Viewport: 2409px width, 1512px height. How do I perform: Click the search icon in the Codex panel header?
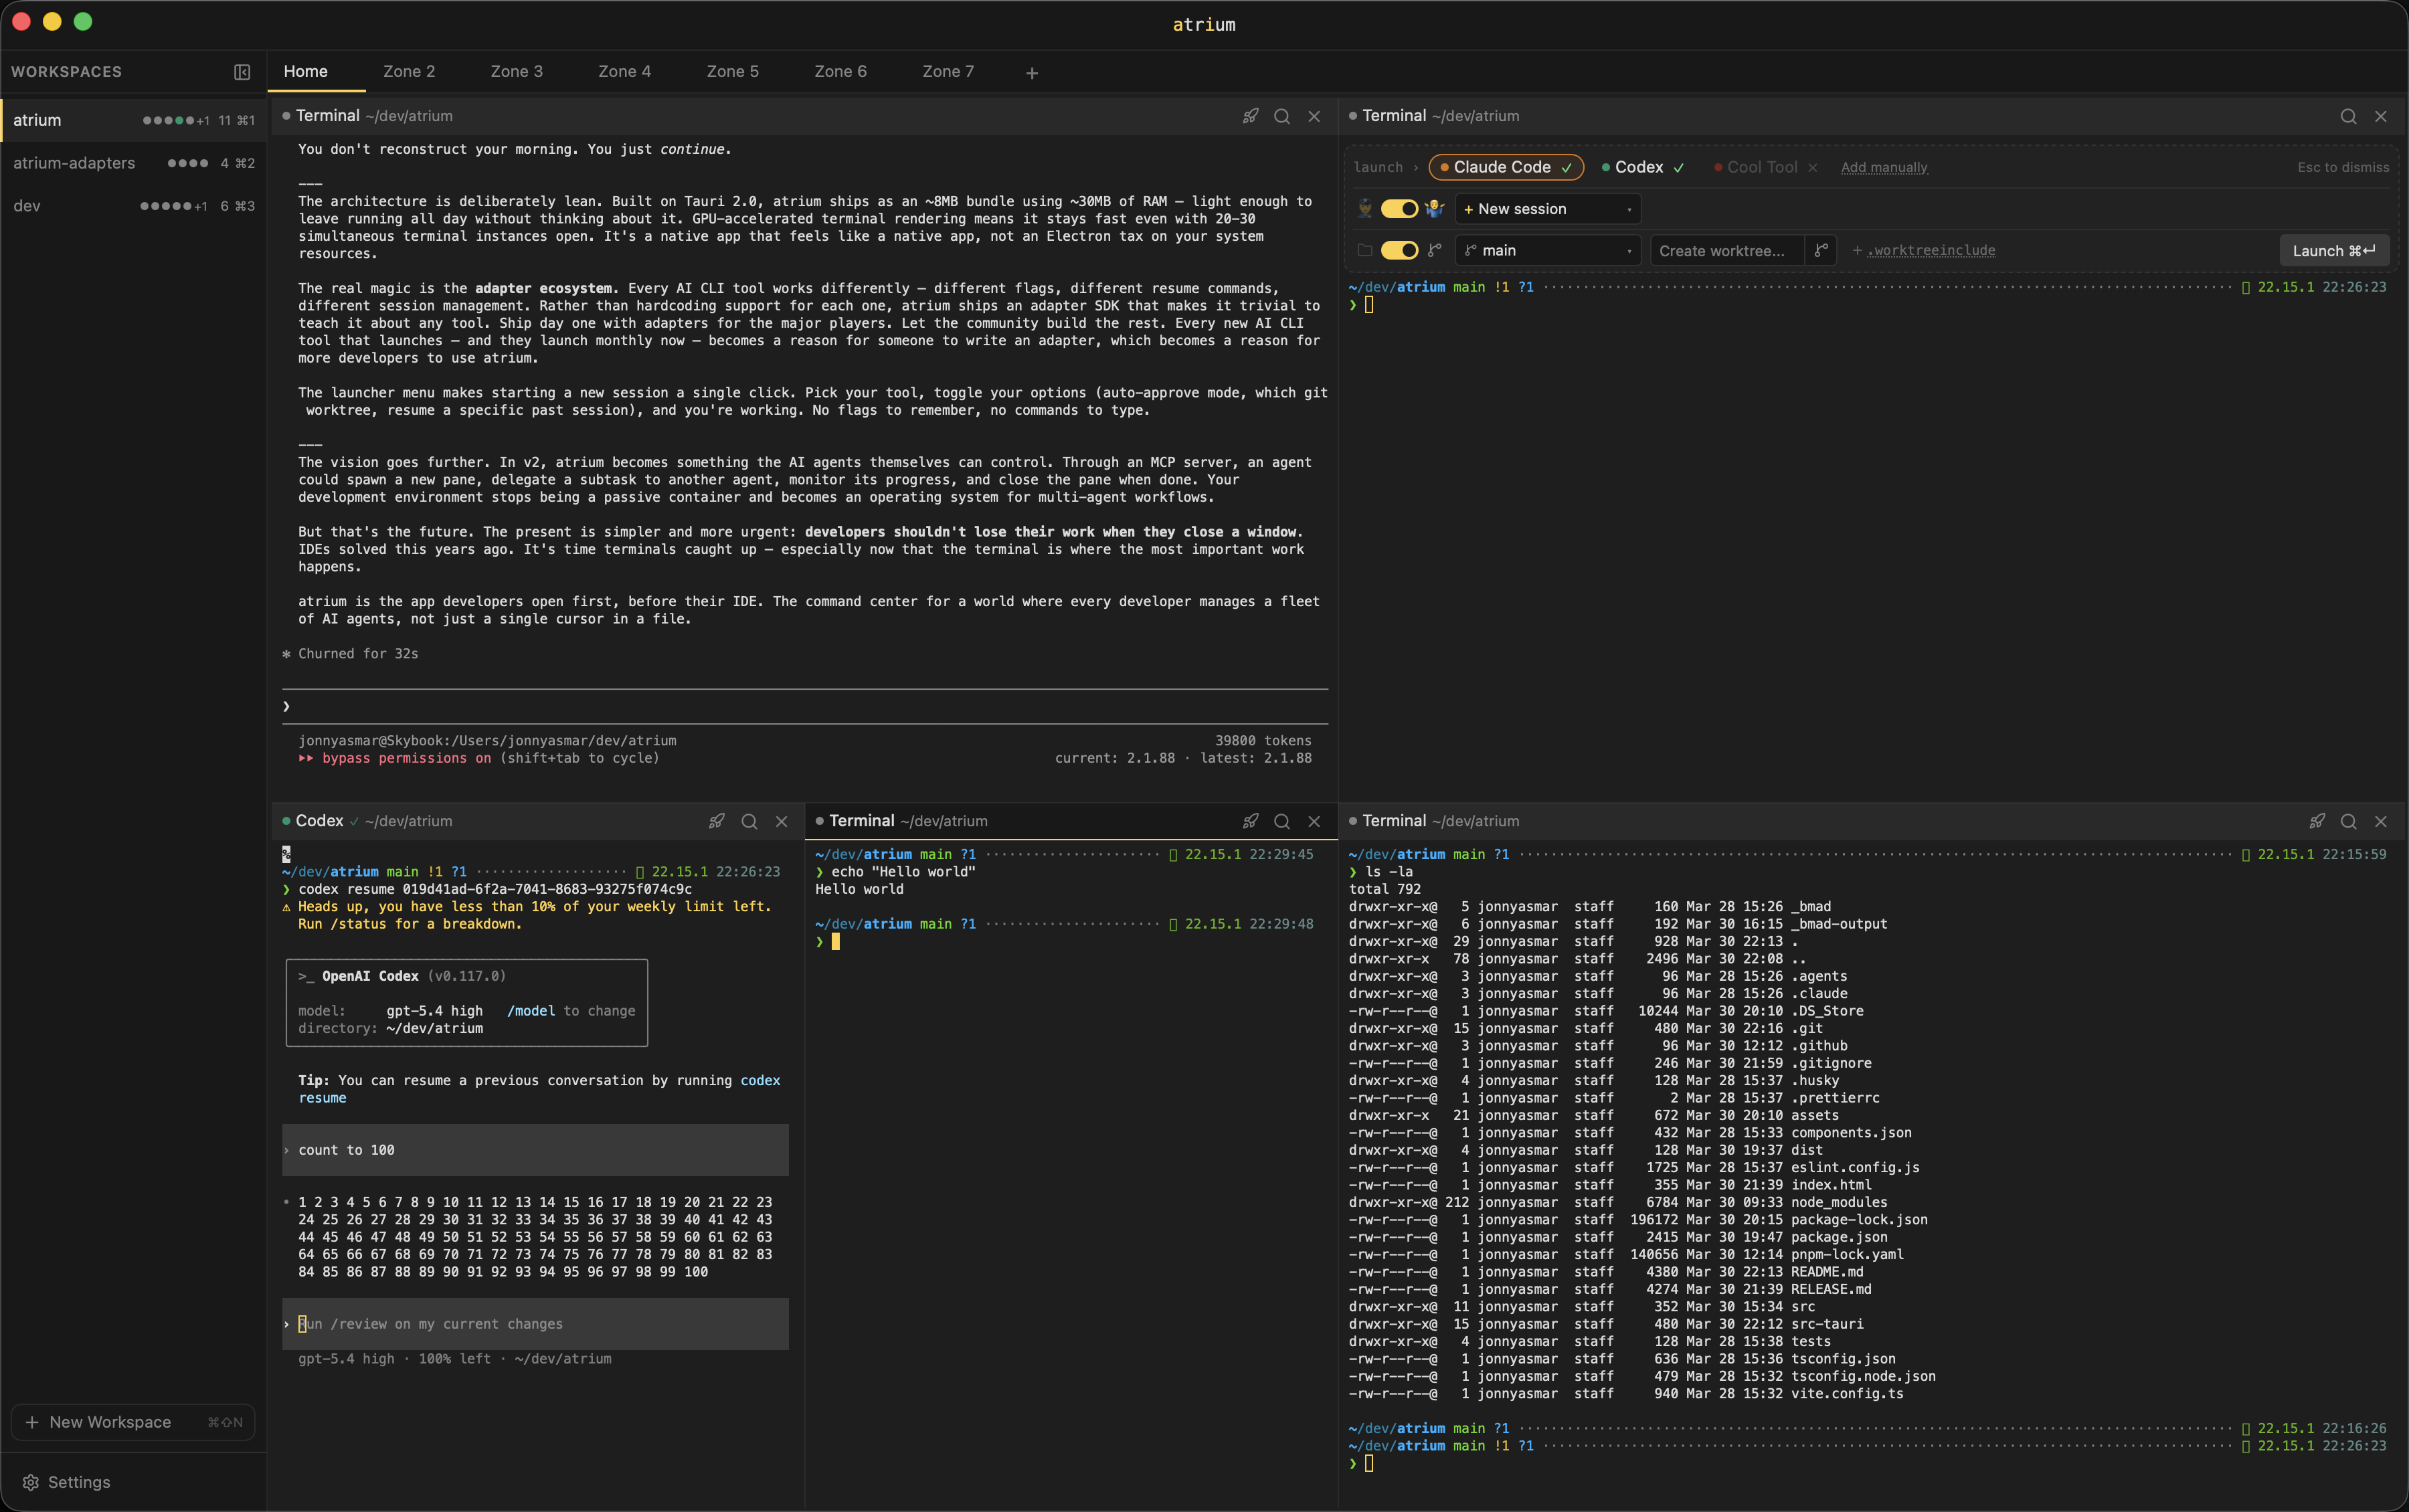[x=748, y=821]
